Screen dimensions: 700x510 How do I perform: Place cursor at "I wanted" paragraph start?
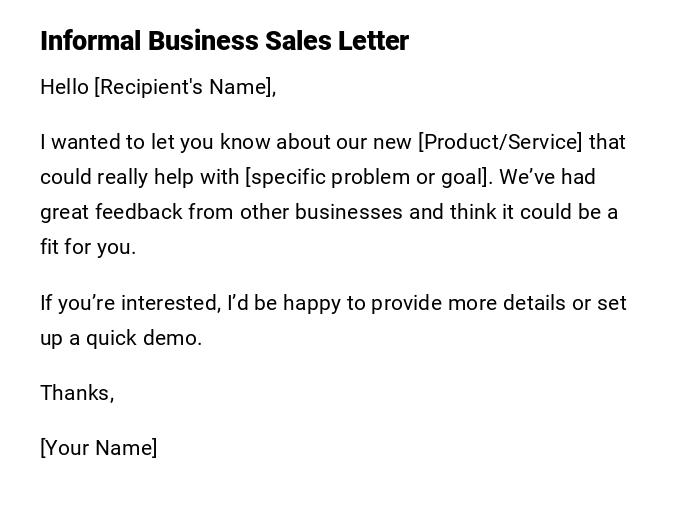pyautogui.click(x=42, y=142)
